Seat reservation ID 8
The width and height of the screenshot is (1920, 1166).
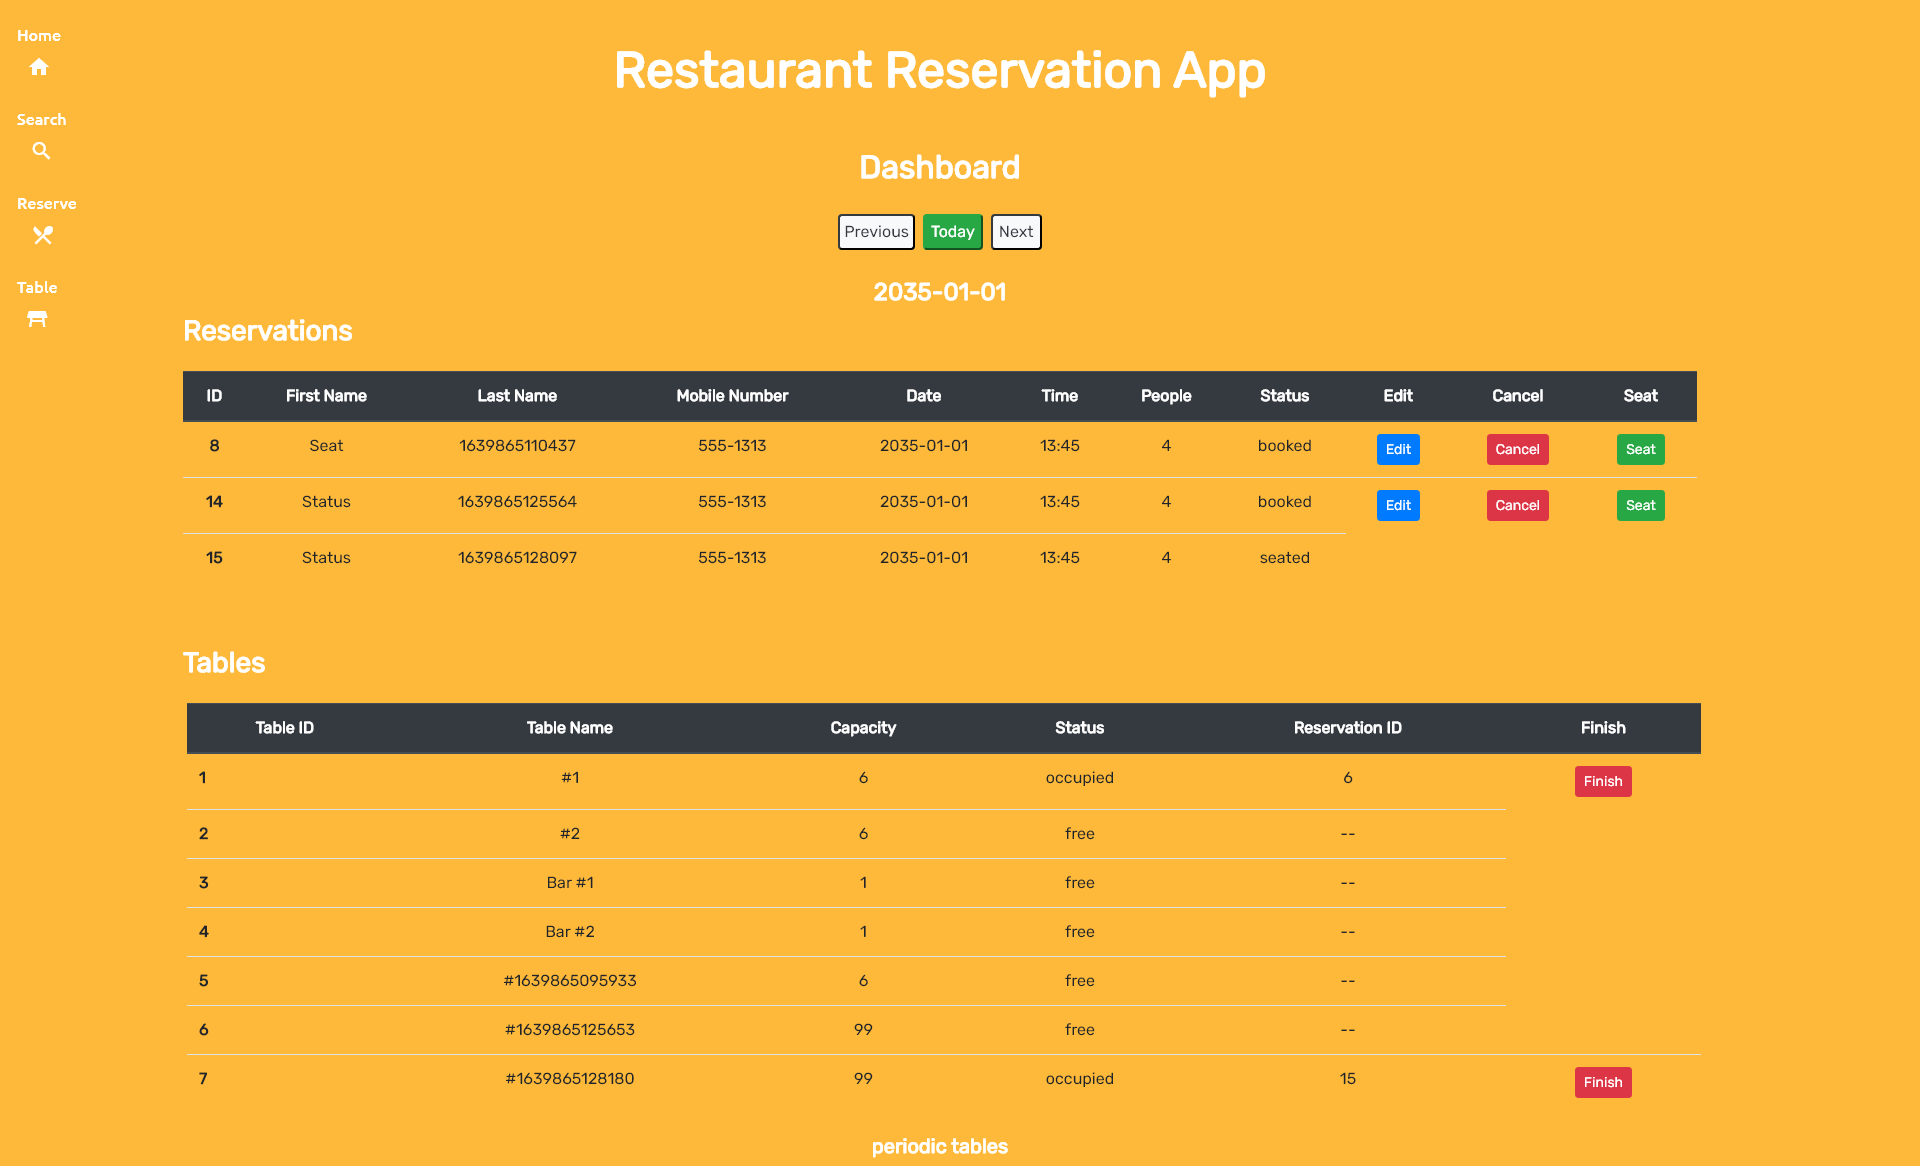(1640, 449)
